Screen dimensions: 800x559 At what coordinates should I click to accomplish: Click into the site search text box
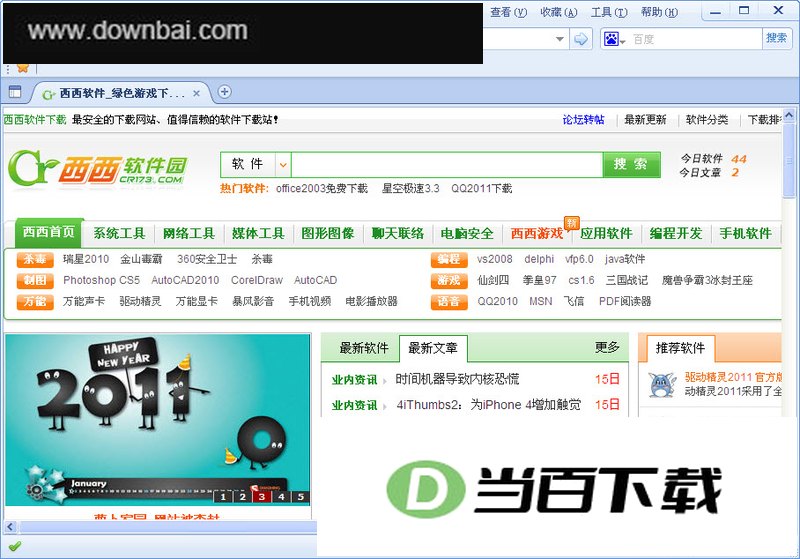pos(447,164)
